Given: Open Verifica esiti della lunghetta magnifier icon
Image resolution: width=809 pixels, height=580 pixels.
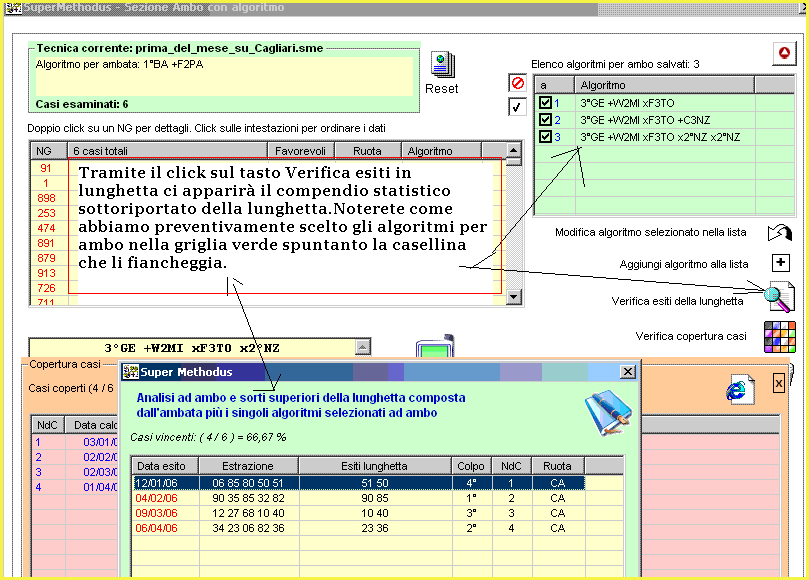Looking at the screenshot, I should (780, 297).
